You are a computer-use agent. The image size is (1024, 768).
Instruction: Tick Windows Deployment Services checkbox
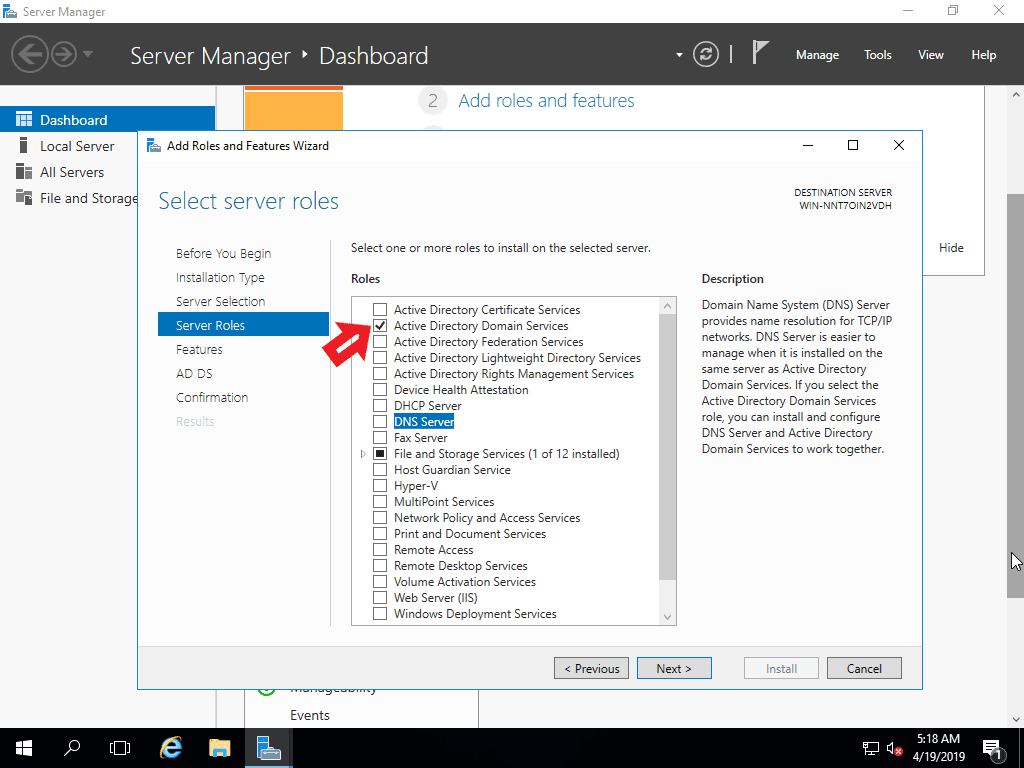pyautogui.click(x=380, y=613)
